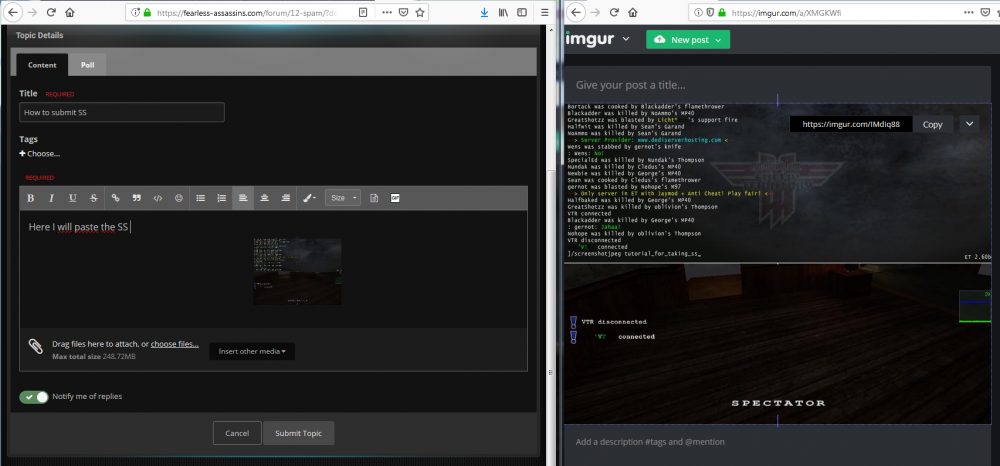Screen dimensions: 1000x466
Task: Align the editor text right
Action: [x=285, y=198]
